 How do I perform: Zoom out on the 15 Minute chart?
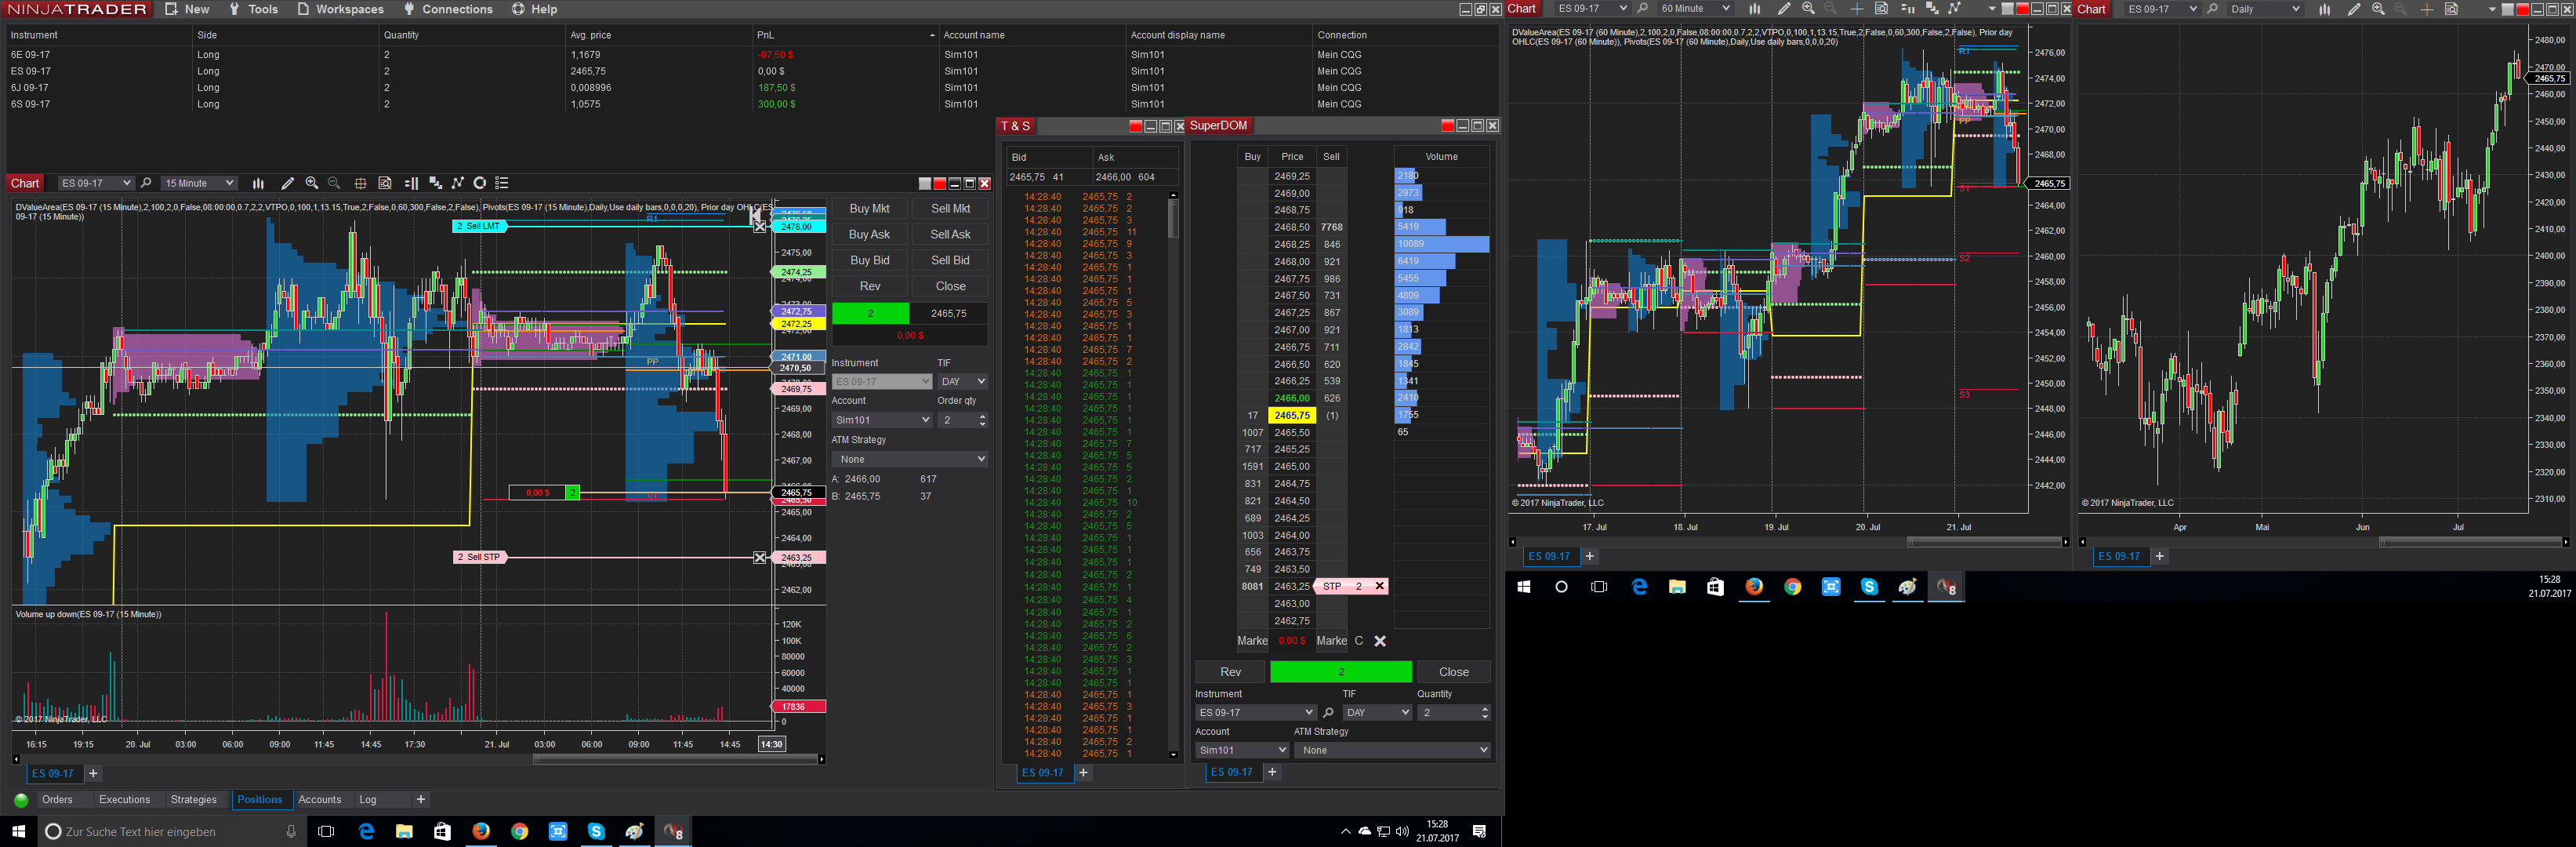(x=334, y=183)
